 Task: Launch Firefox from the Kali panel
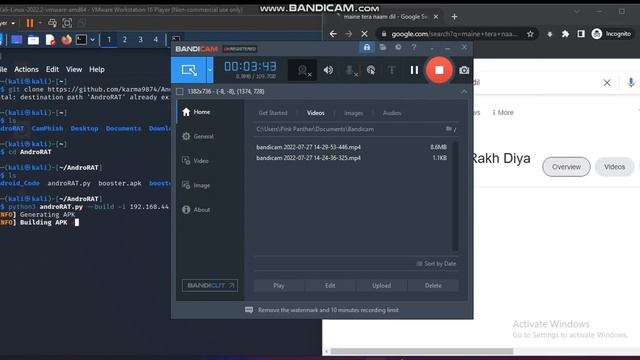67,40
